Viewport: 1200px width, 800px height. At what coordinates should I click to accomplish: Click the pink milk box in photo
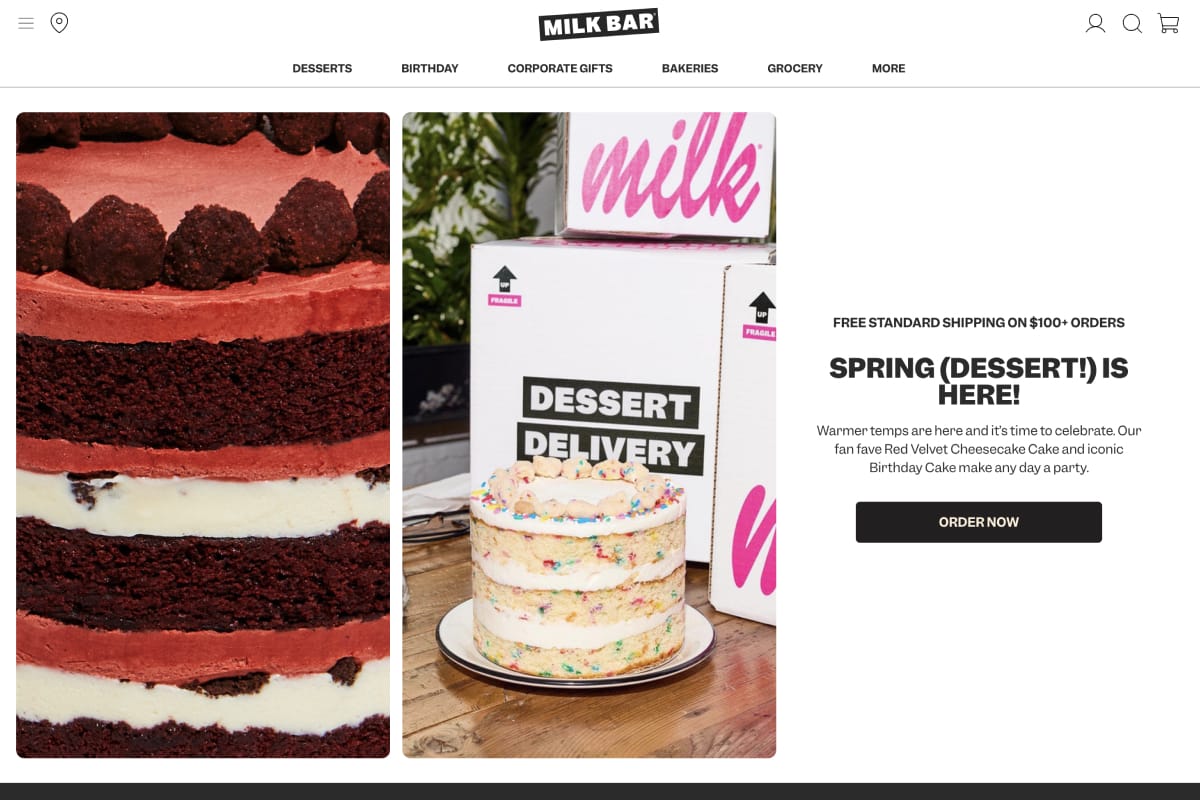pyautogui.click(x=666, y=173)
